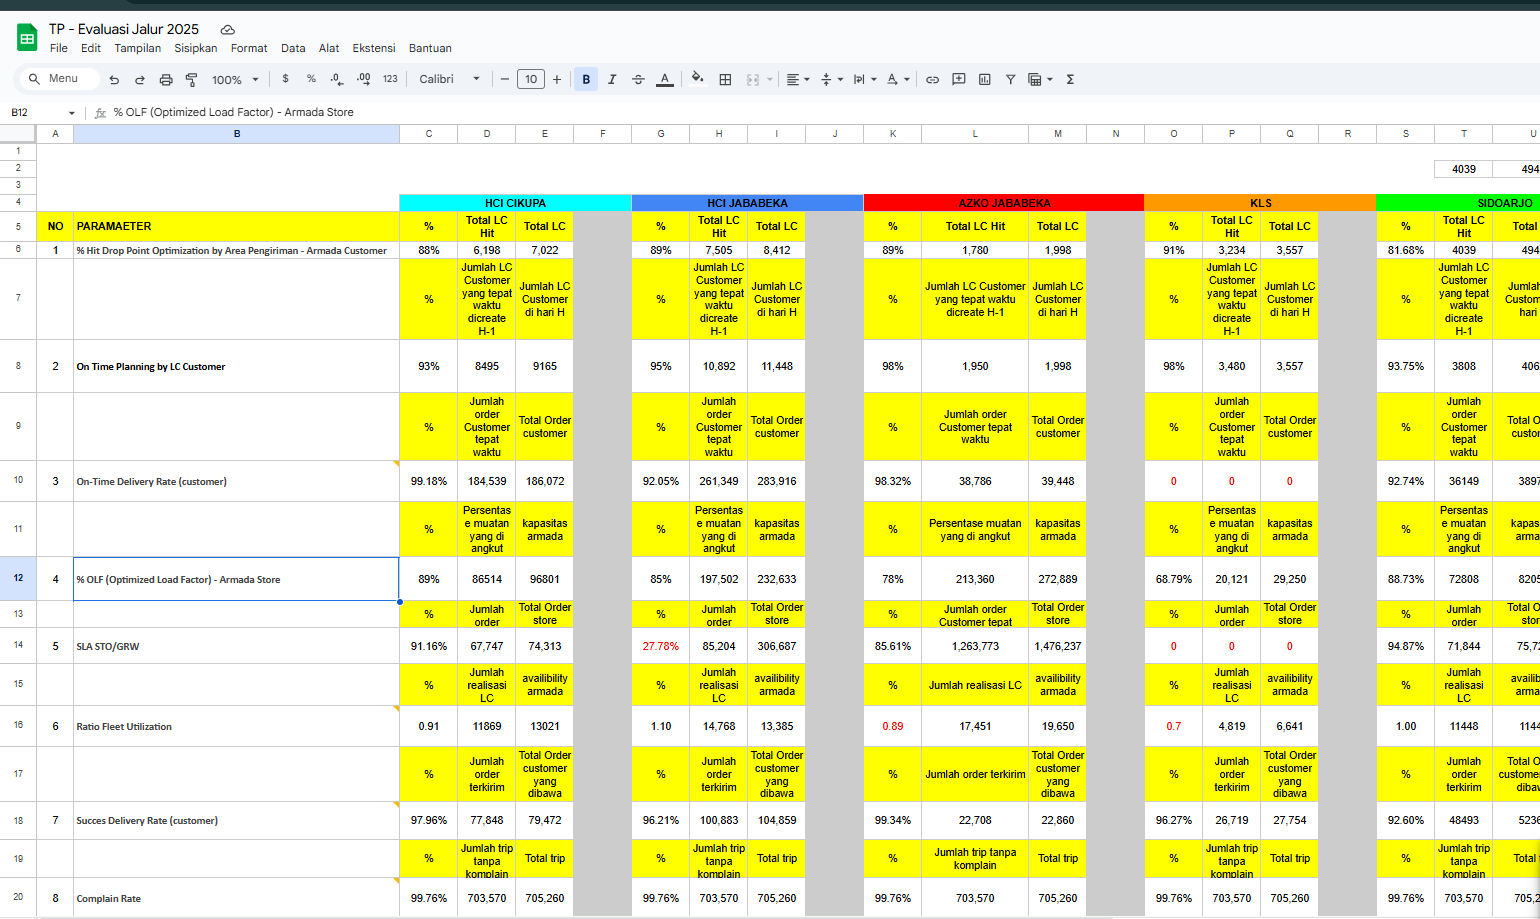Click the print icon
This screenshot has width=1540, height=919.
[166, 79]
